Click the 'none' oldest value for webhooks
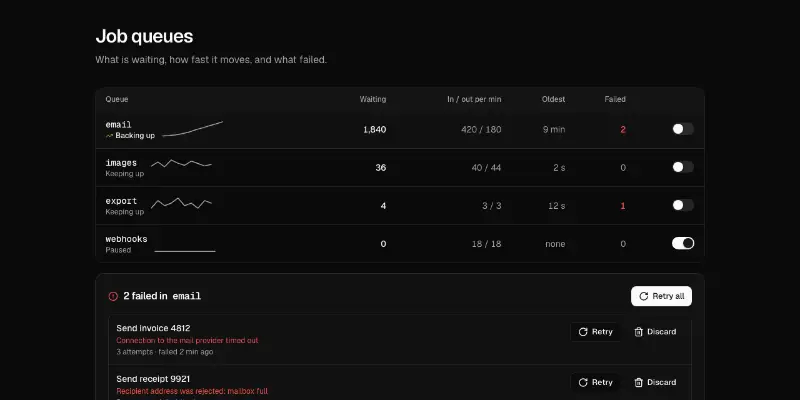 tap(555, 244)
